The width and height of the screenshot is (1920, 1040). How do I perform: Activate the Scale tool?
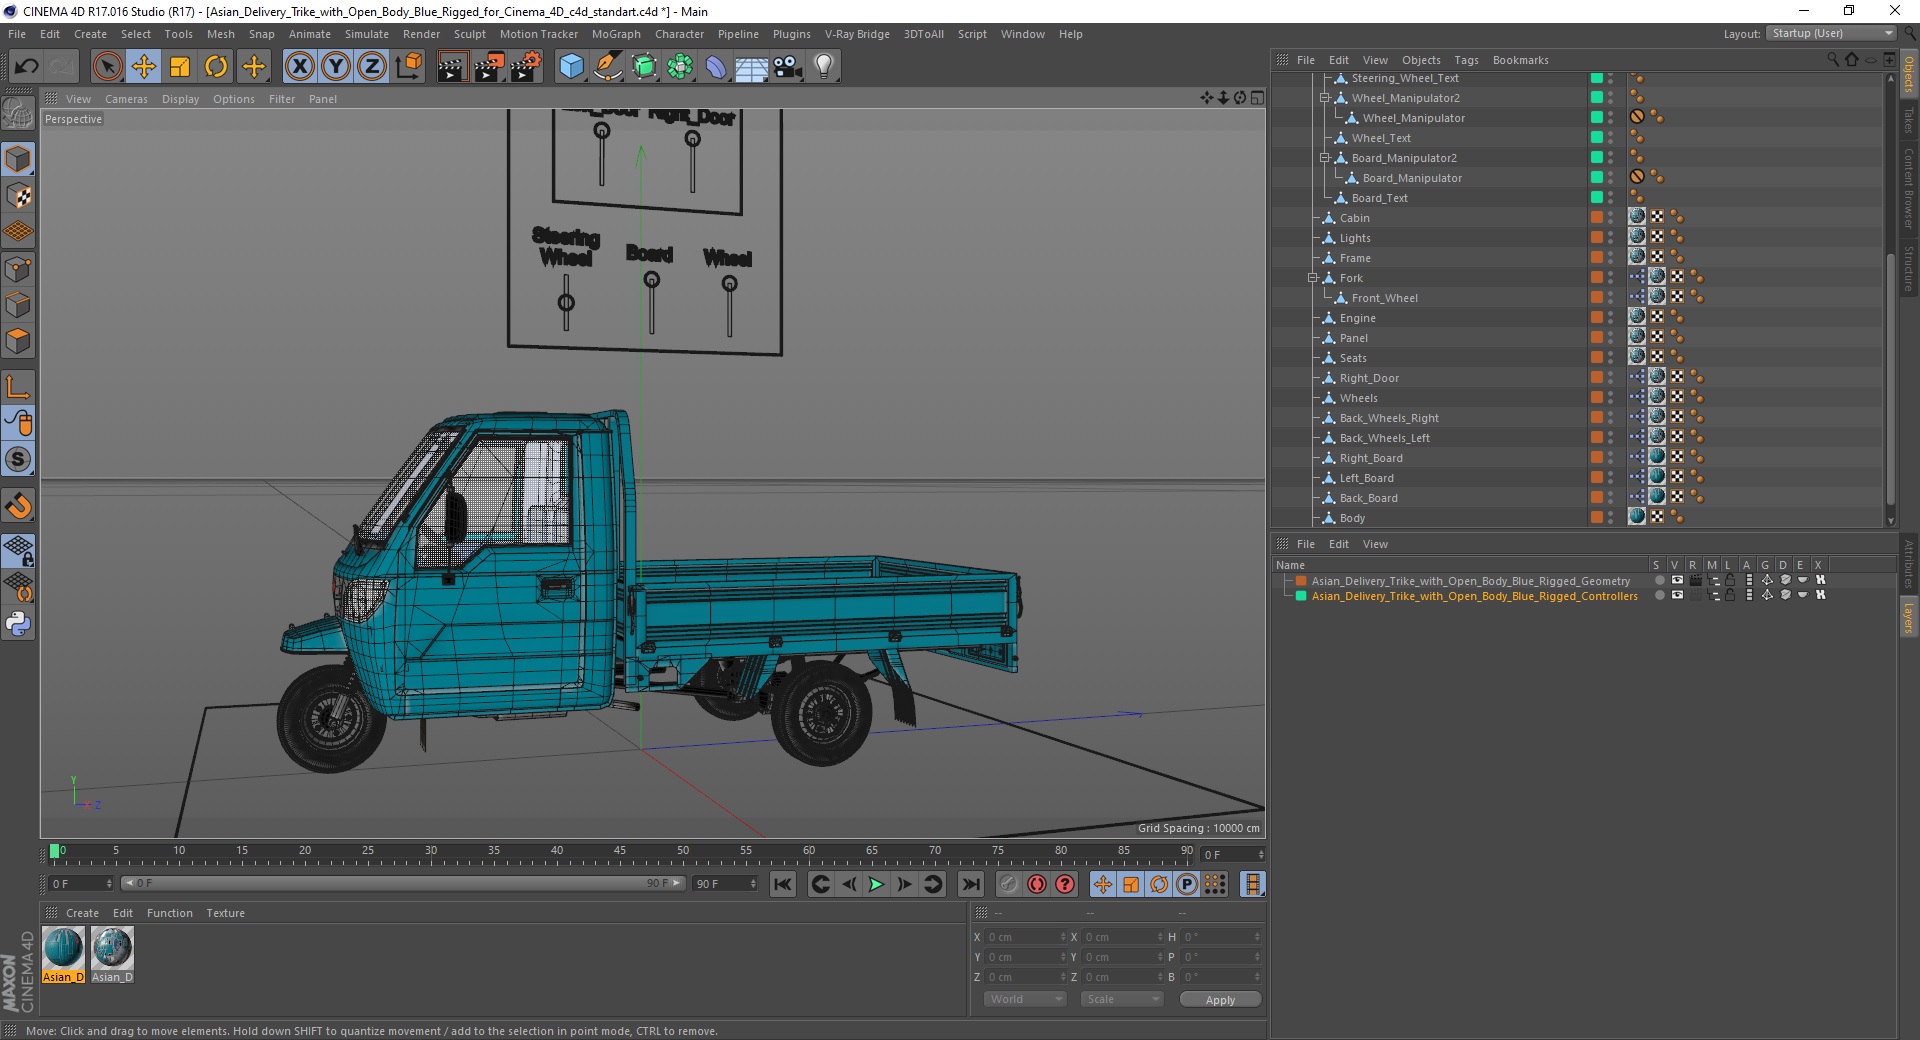coord(180,67)
